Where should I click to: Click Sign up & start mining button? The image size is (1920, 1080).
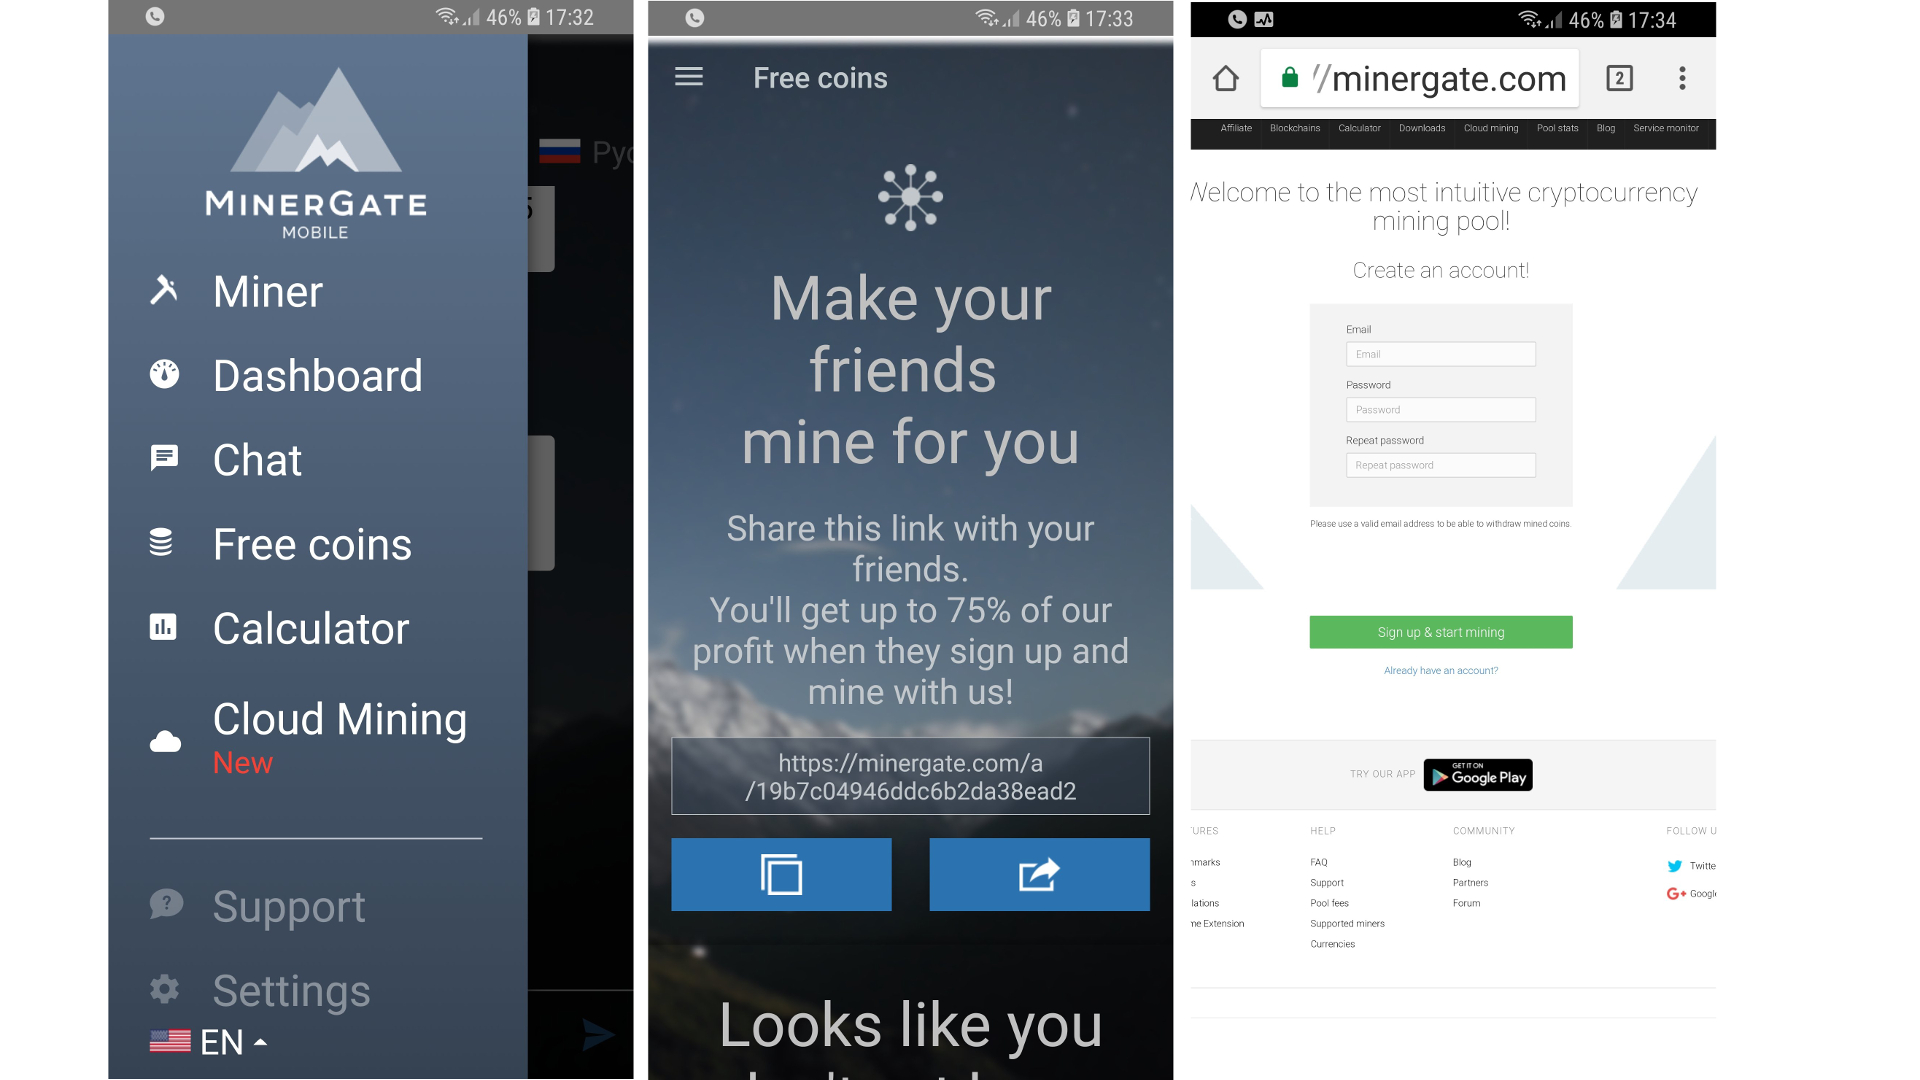pyautogui.click(x=1440, y=632)
